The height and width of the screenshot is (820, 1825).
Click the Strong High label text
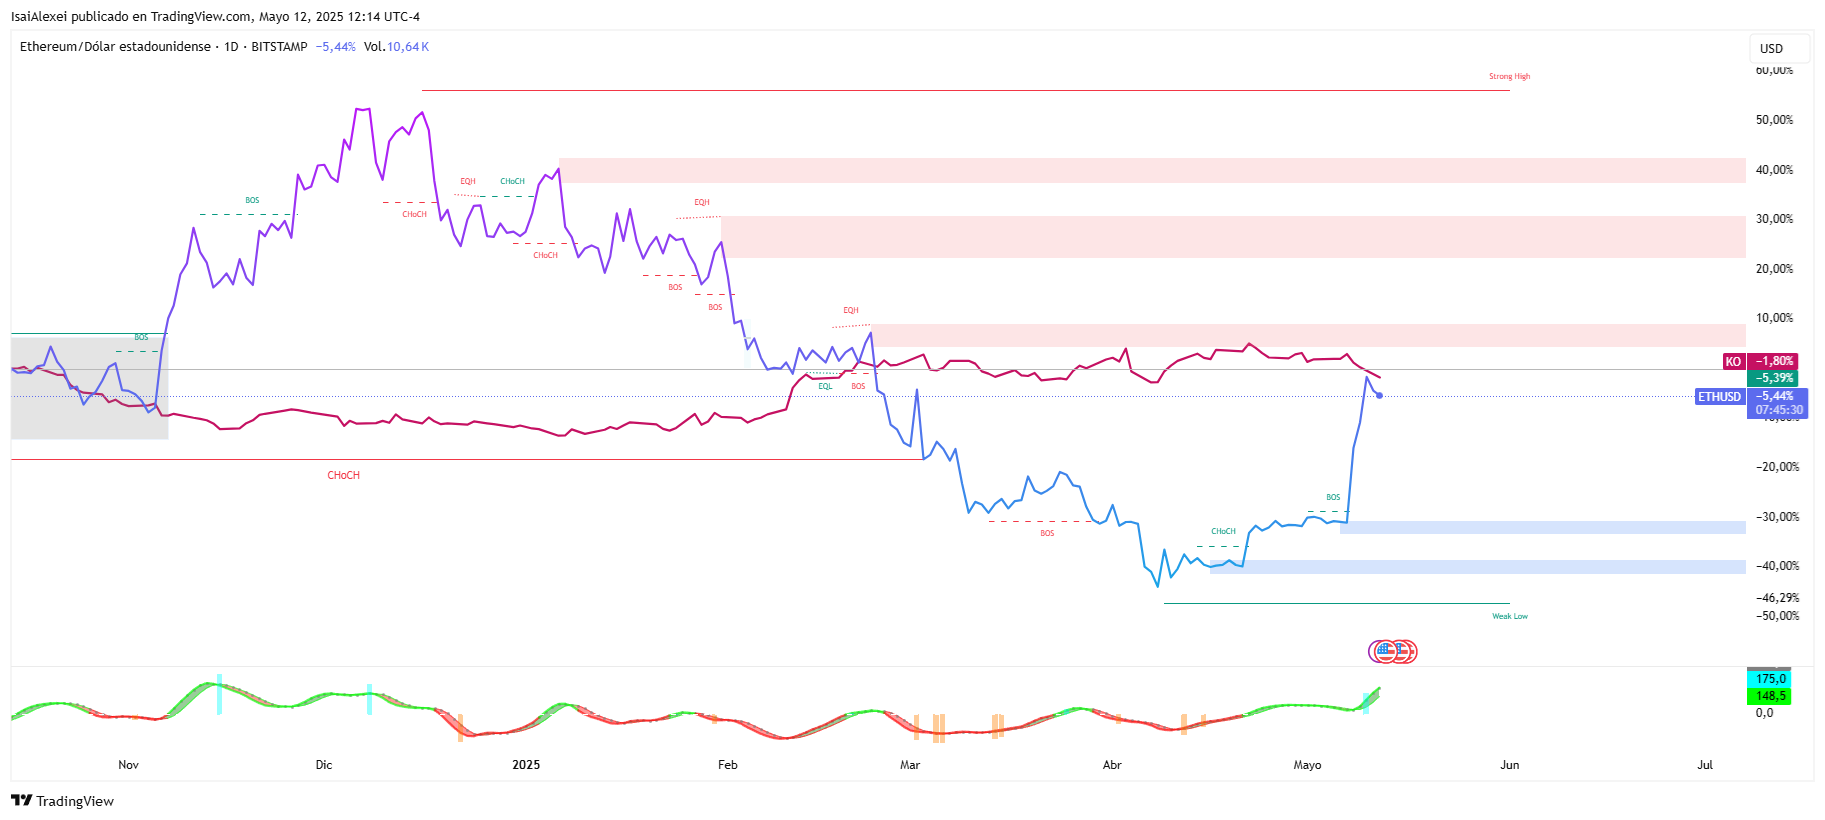pos(1509,77)
